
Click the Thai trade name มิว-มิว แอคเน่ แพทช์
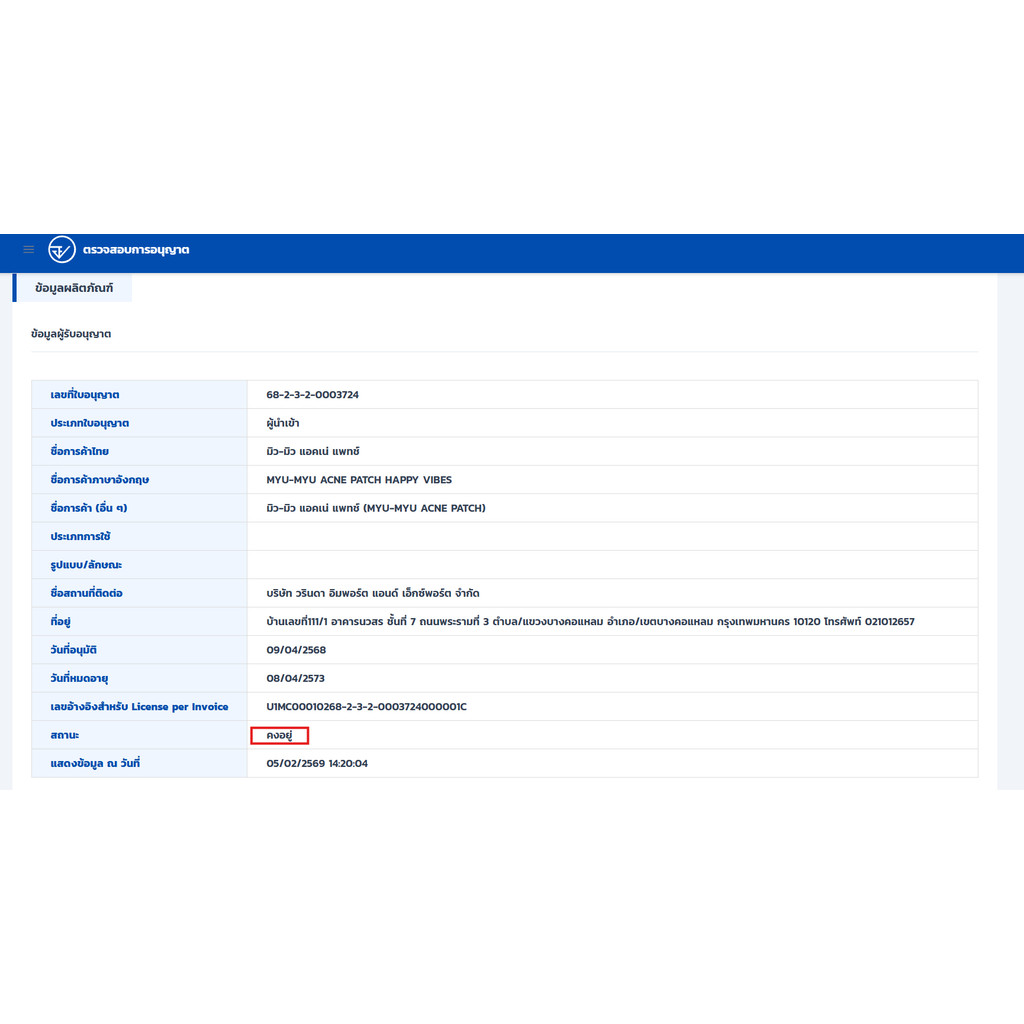click(313, 451)
